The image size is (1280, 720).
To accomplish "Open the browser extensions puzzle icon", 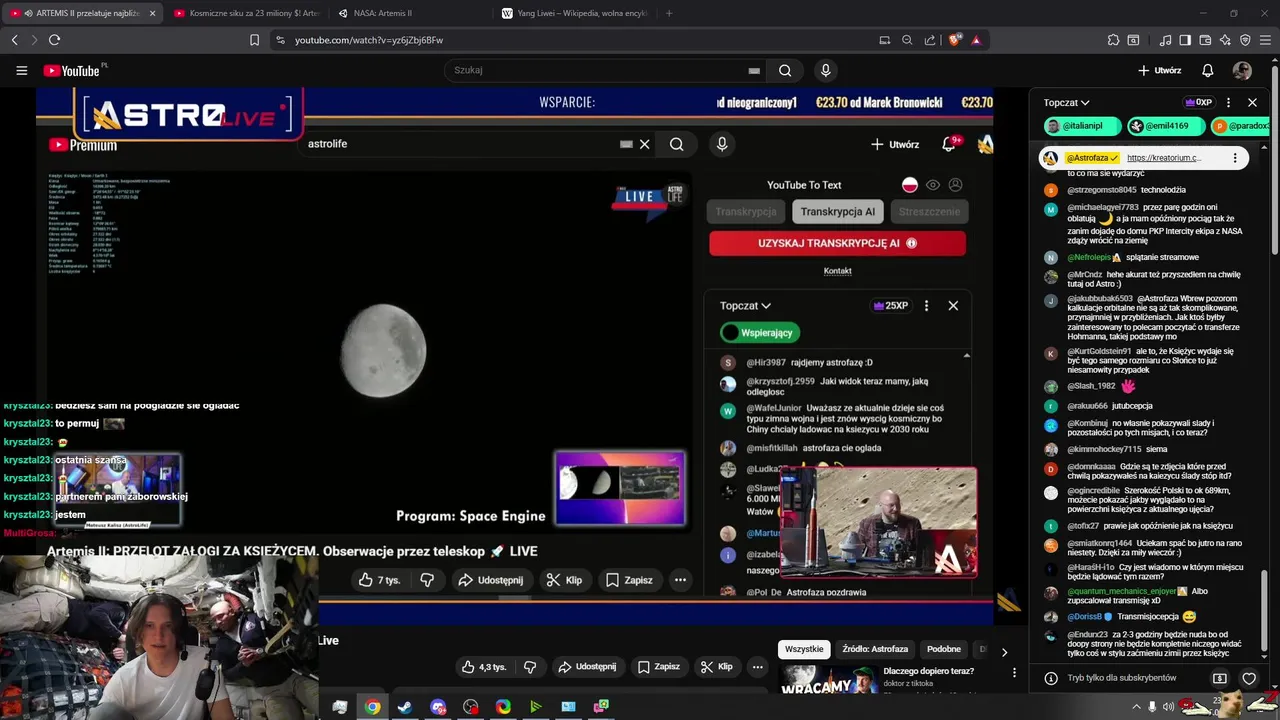I will click(x=1113, y=40).
